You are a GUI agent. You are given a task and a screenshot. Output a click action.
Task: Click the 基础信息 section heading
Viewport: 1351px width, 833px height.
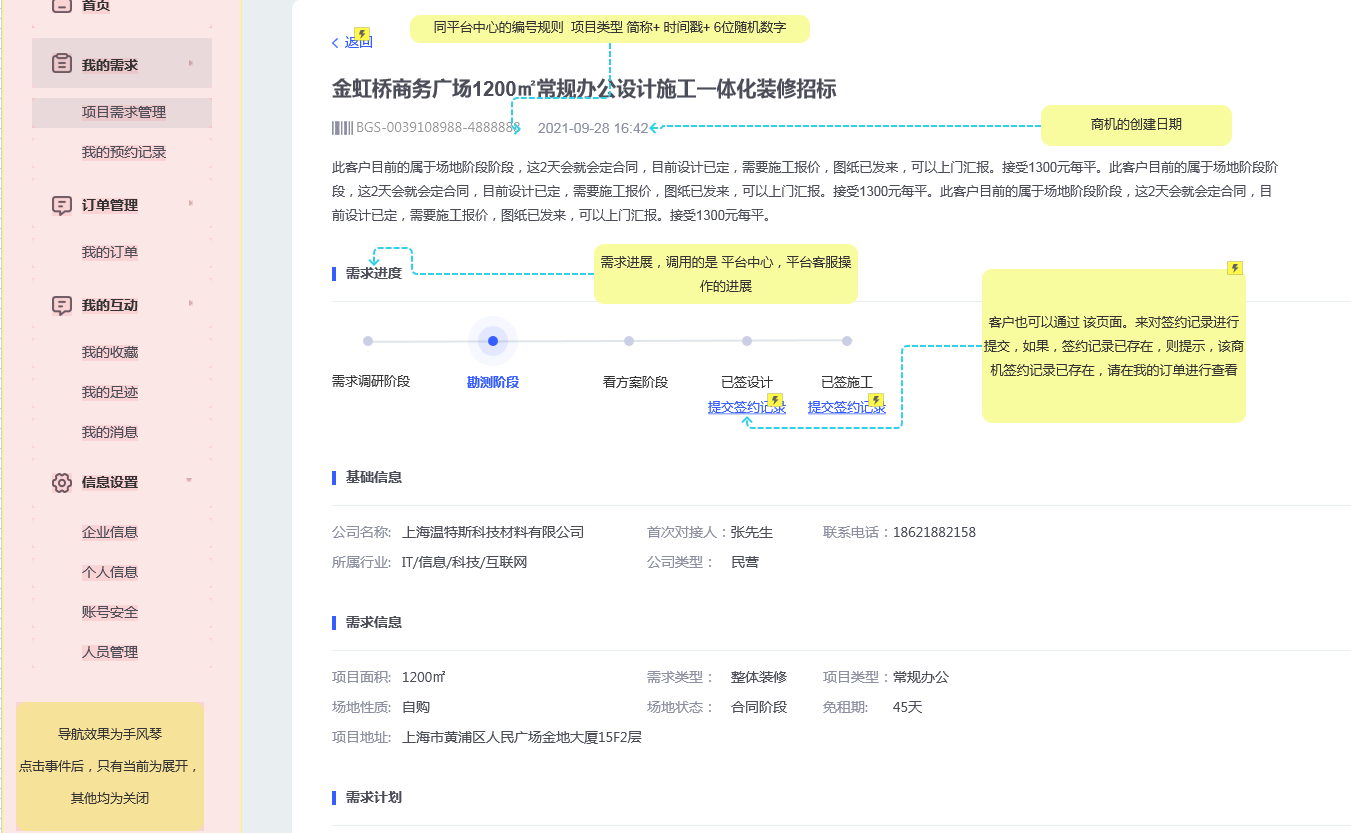[x=374, y=477]
